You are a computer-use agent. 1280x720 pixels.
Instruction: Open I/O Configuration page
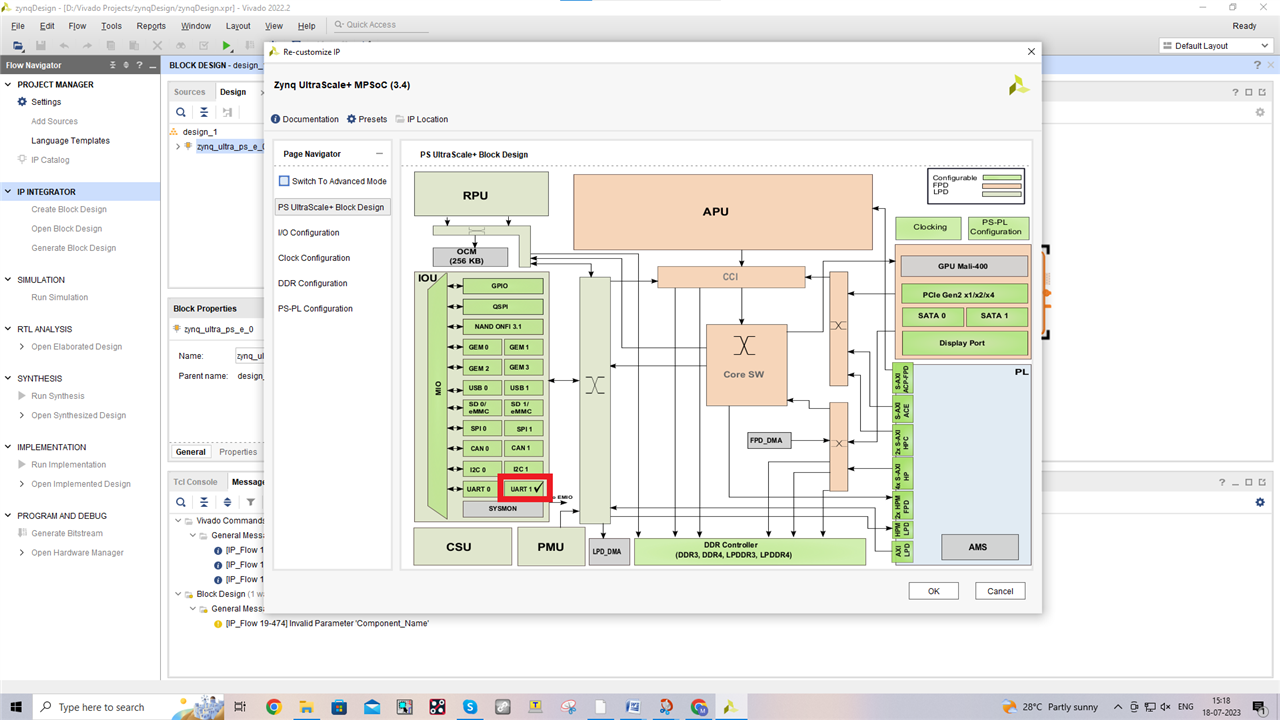(309, 233)
